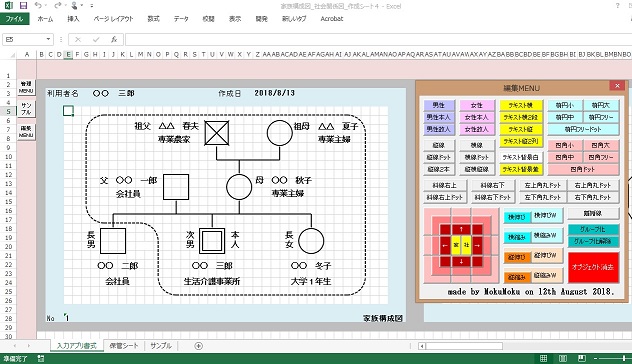This screenshot has height=364, width=632.
Task: Save the workbook with the floppy icon
Action: 23,6
